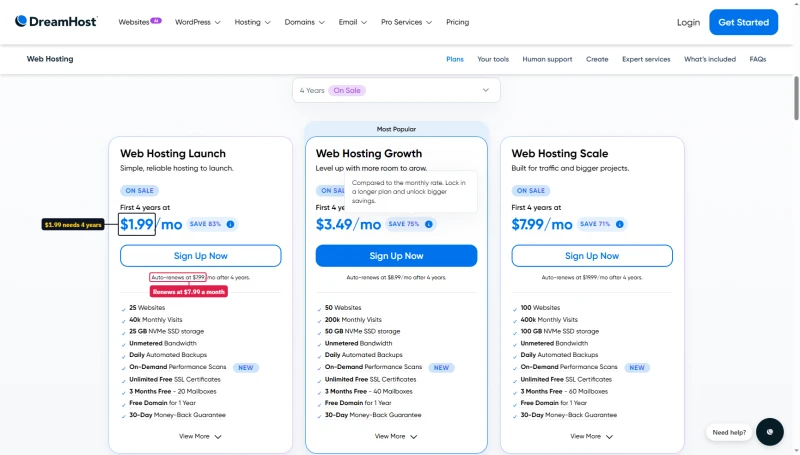The width and height of the screenshot is (800, 455).
Task: Click the Login link
Action: (688, 22)
